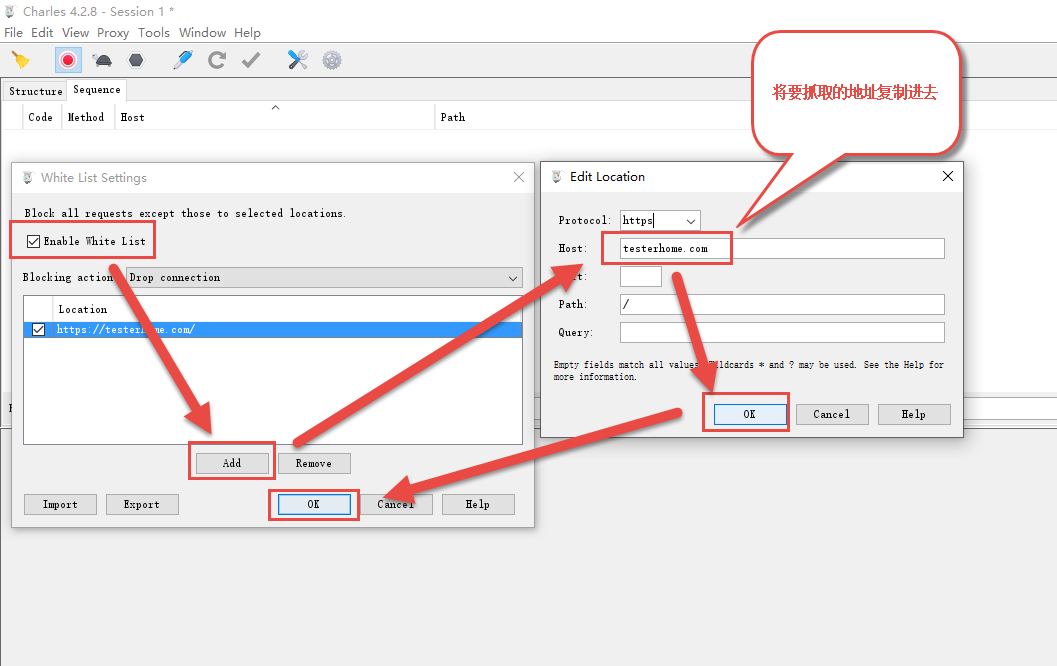Open the Protocol combo box dropdown arrow
Image resolution: width=1057 pixels, height=666 pixels.
point(691,221)
